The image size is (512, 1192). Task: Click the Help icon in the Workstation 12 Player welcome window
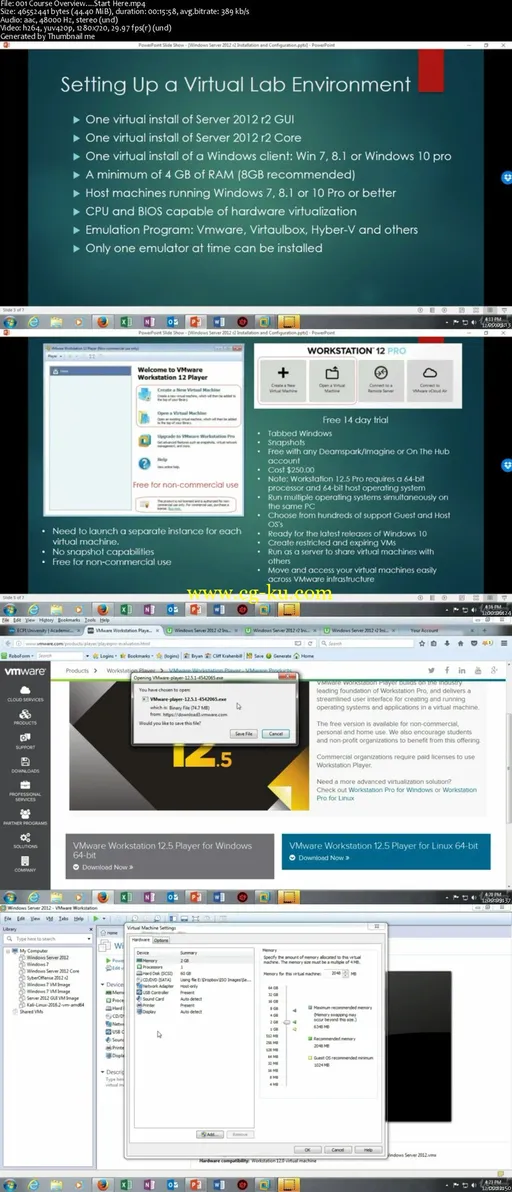coord(144,463)
